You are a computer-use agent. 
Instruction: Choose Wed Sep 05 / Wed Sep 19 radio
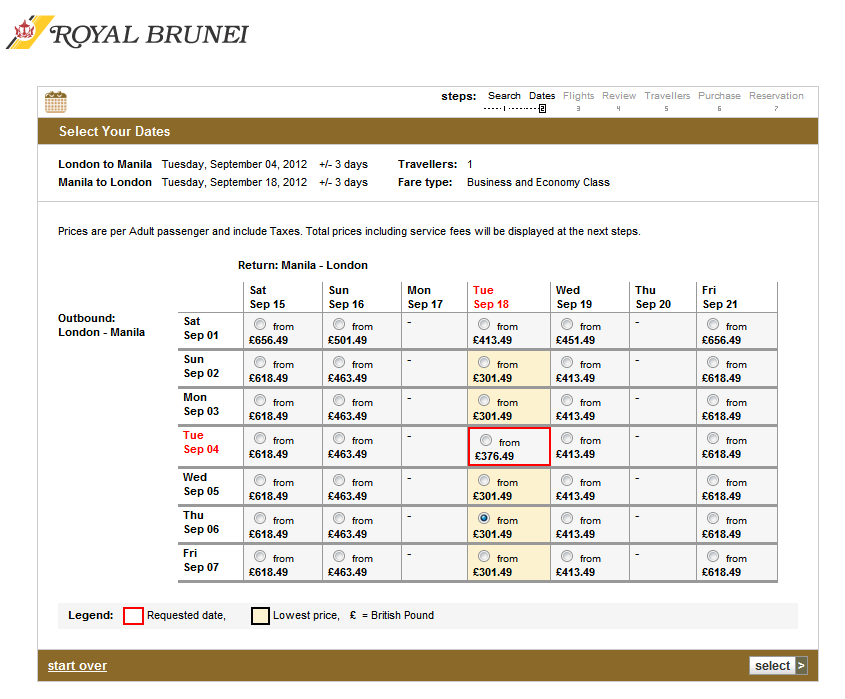pos(567,480)
